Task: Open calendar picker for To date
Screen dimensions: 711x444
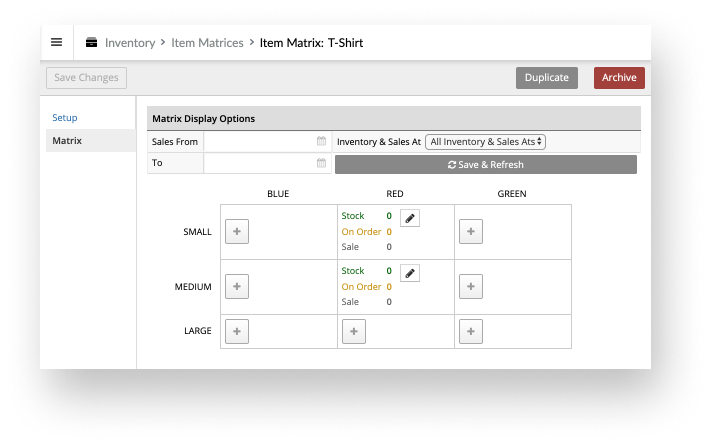Action: [x=321, y=163]
